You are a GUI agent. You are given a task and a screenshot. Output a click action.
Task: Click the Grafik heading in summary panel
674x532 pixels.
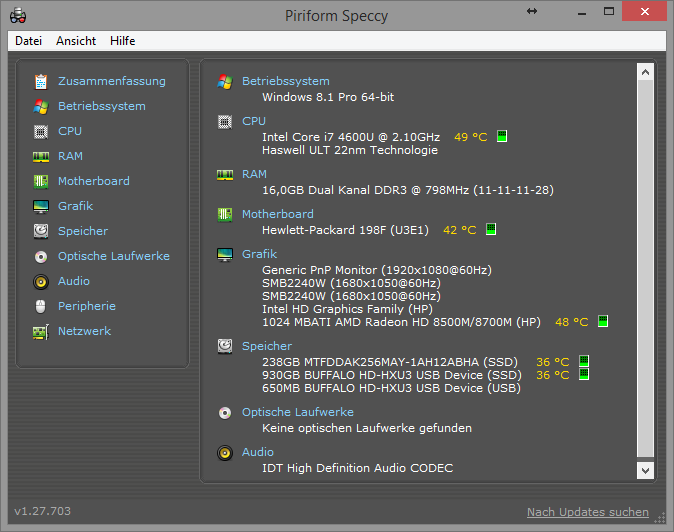click(260, 254)
